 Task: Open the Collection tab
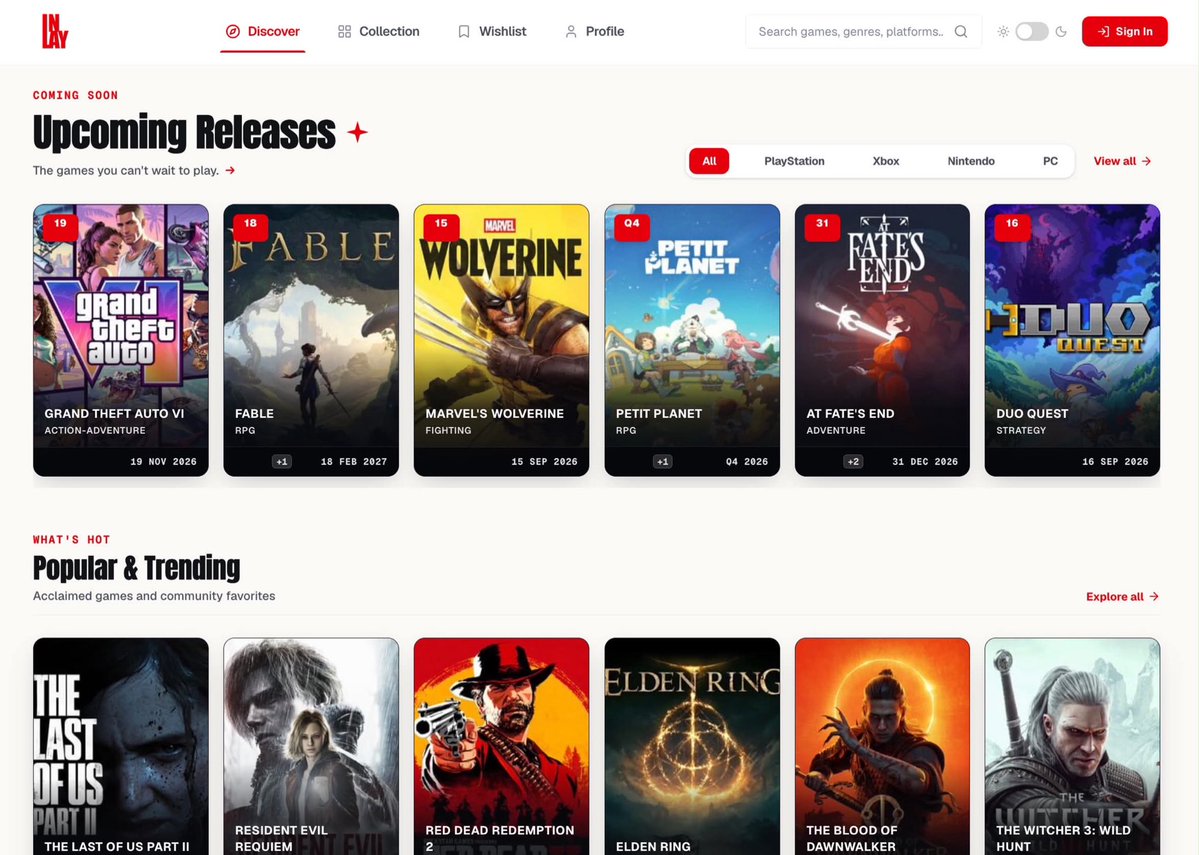point(379,31)
